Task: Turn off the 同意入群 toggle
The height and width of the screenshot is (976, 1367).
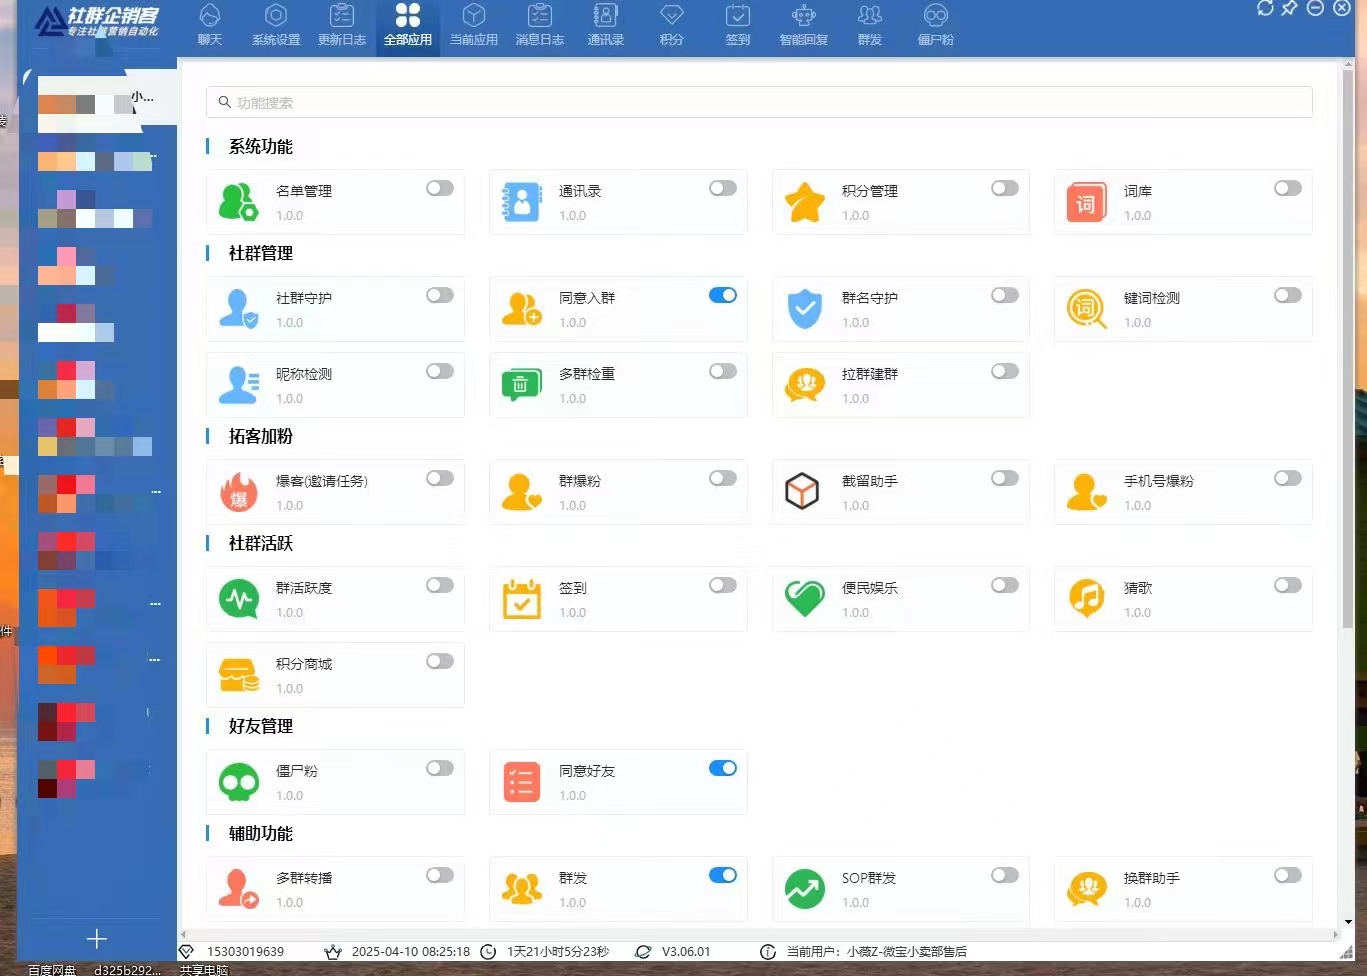Action: 723,295
